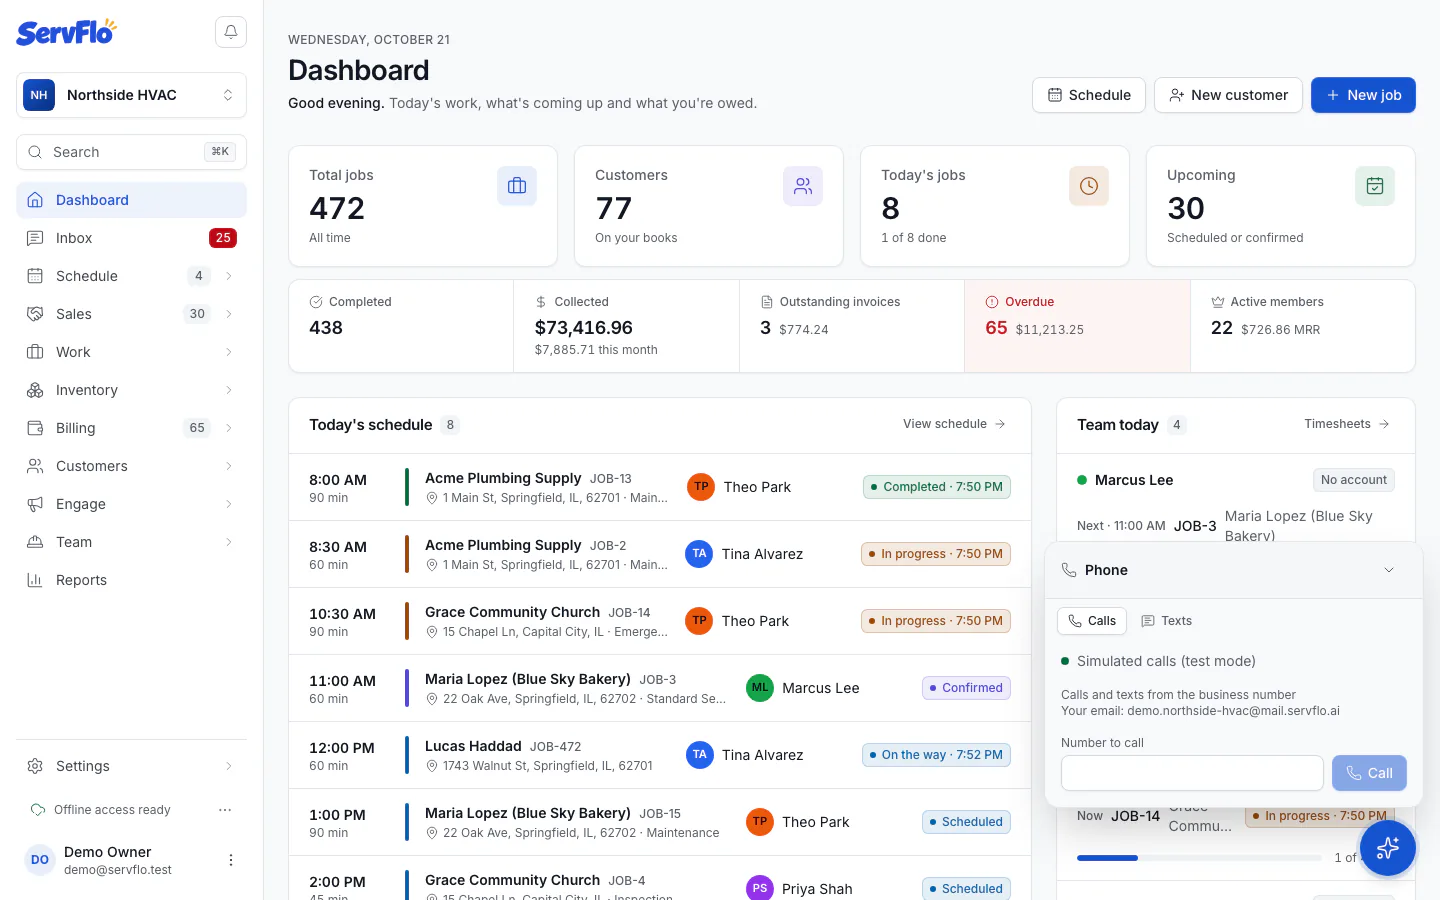Open the Schedule button in header

coord(1089,95)
